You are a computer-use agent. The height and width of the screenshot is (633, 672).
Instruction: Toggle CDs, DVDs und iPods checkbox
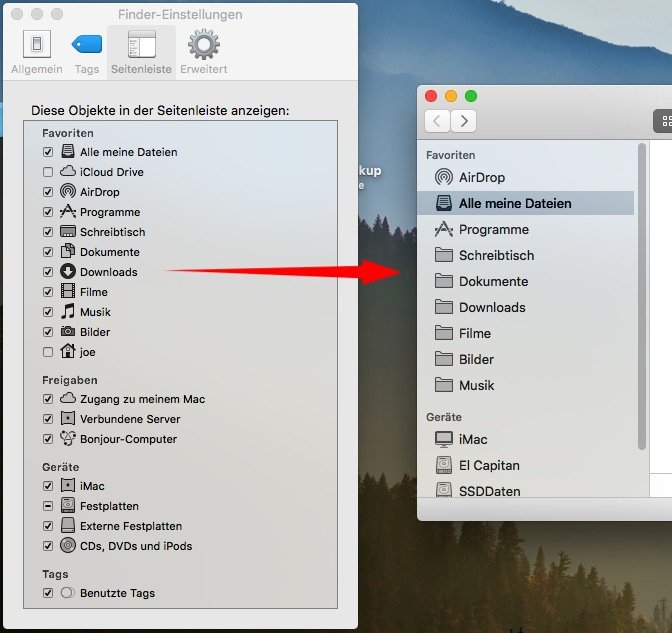pos(48,546)
